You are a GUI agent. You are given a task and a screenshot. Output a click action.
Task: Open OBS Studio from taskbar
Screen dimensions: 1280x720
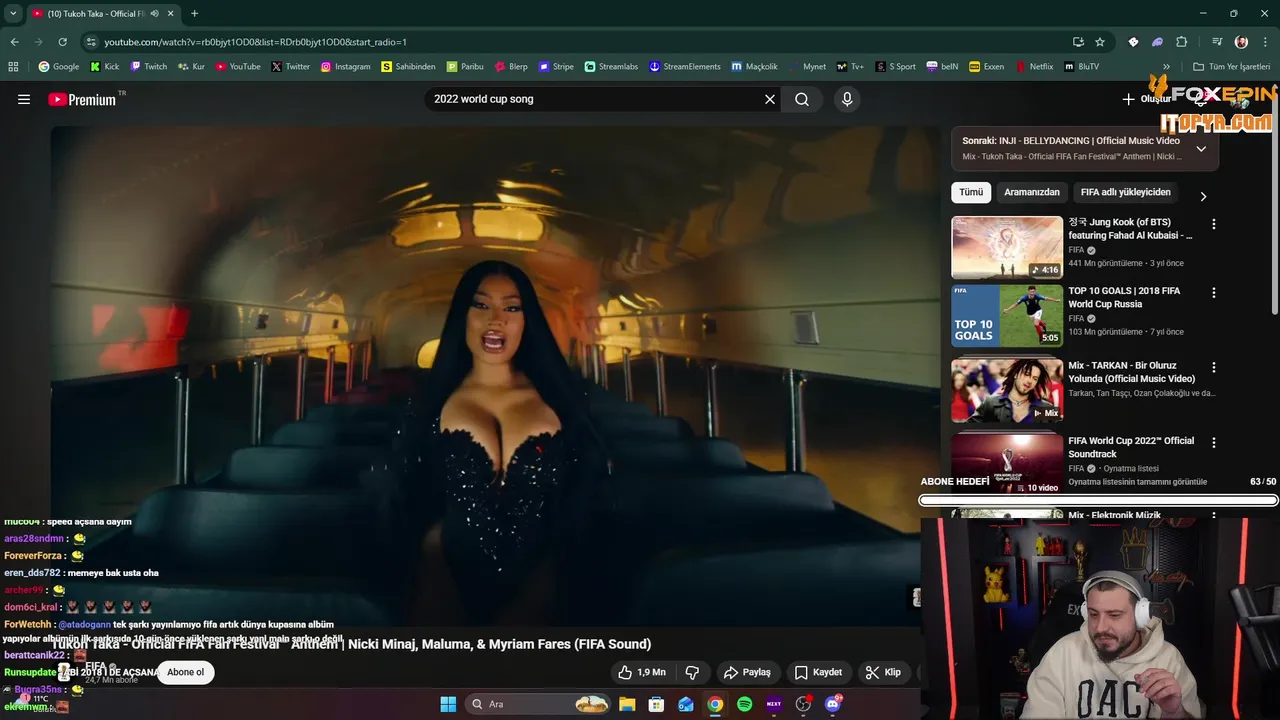803,704
